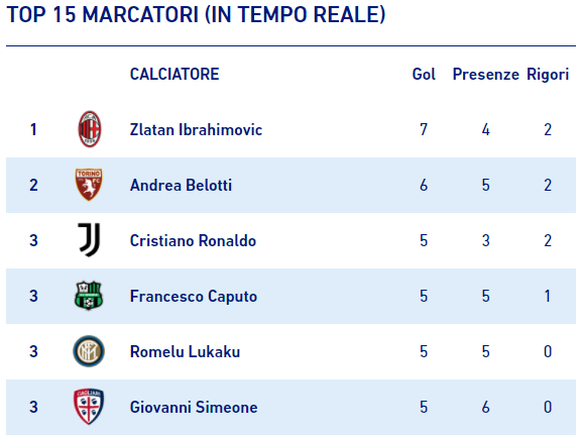Sort by the Rigori column header

[x=547, y=75]
